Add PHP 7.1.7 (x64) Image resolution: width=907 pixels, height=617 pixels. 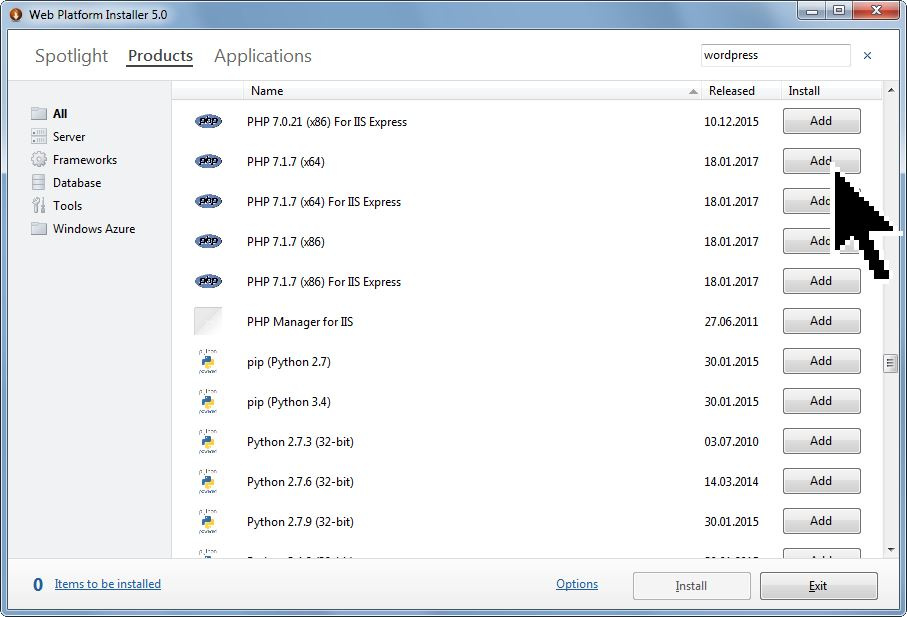pyautogui.click(x=821, y=161)
